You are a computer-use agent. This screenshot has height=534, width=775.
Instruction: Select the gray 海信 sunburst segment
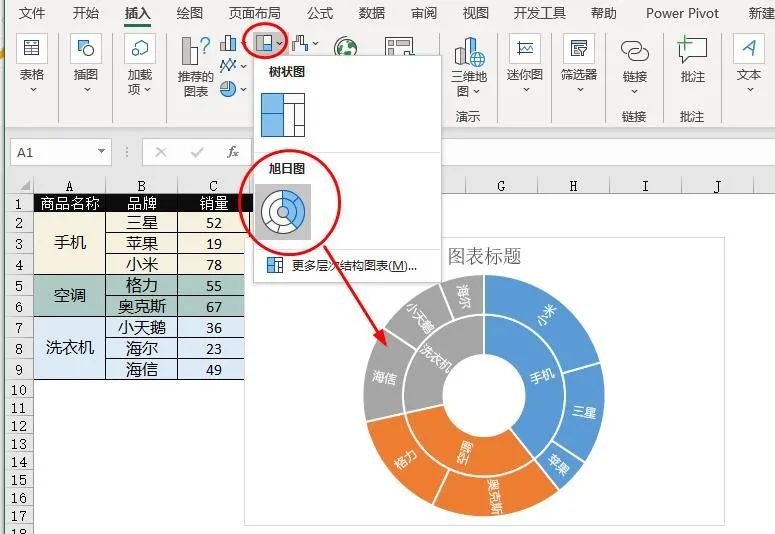[x=387, y=378]
